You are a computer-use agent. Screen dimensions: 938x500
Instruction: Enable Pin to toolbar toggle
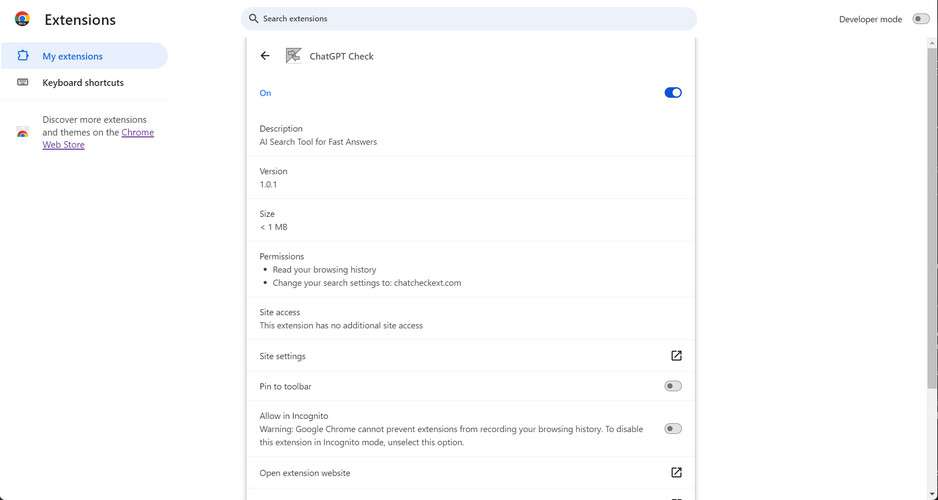(x=673, y=386)
